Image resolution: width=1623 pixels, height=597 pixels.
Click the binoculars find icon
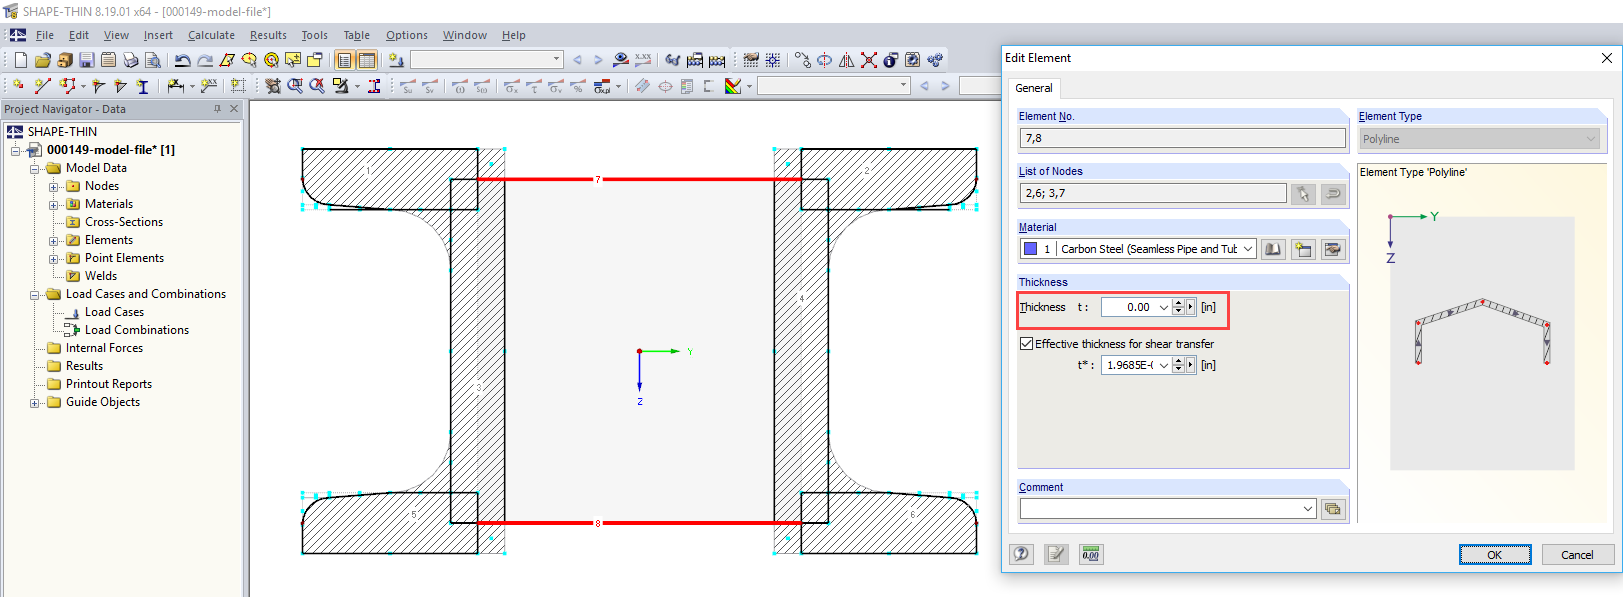coord(672,60)
